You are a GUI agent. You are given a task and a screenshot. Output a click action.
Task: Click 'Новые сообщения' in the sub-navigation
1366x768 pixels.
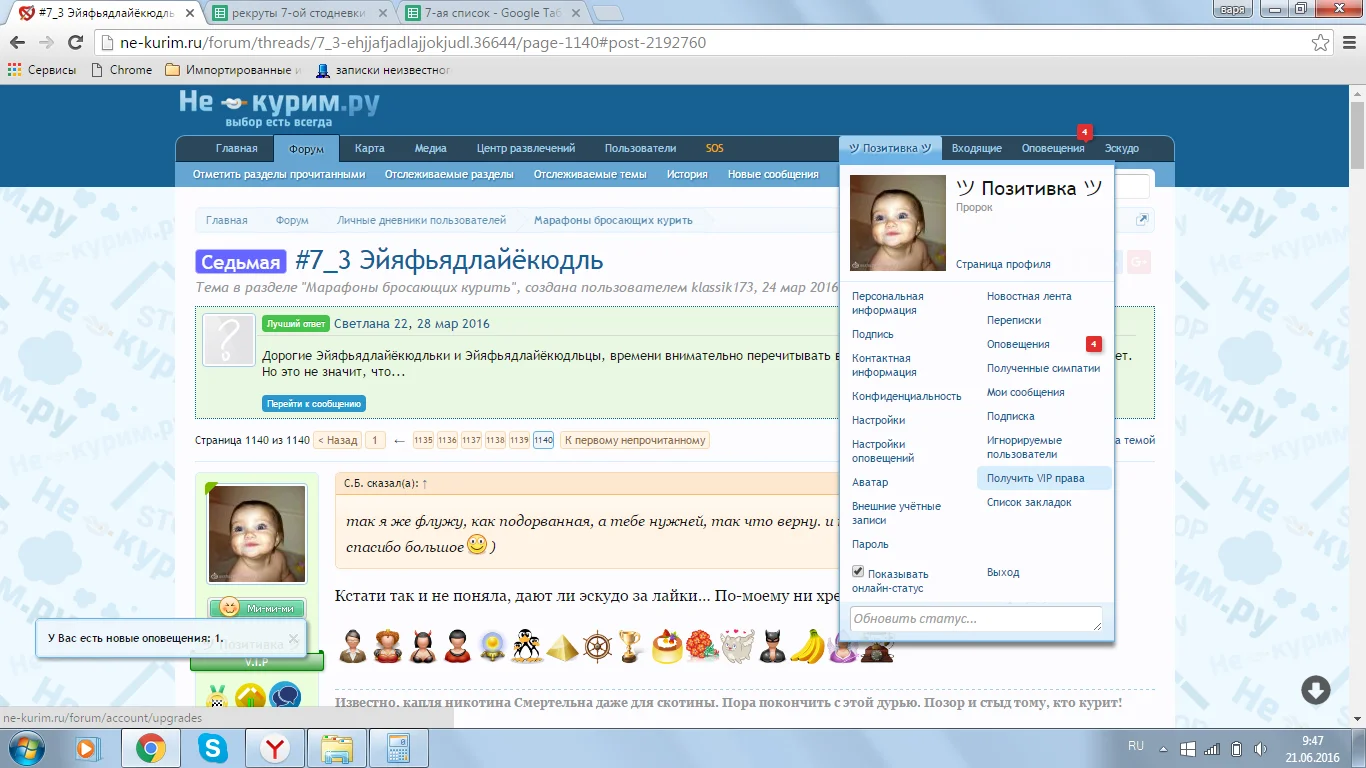point(773,174)
